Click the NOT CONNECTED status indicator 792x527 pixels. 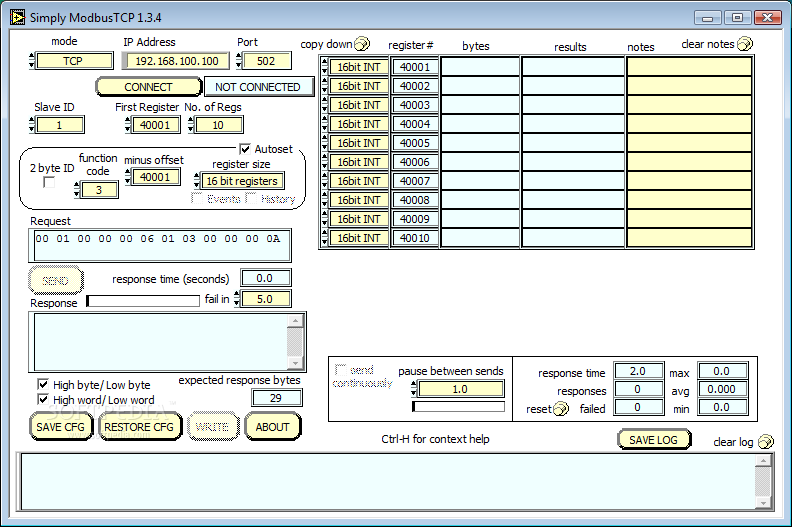click(x=259, y=87)
